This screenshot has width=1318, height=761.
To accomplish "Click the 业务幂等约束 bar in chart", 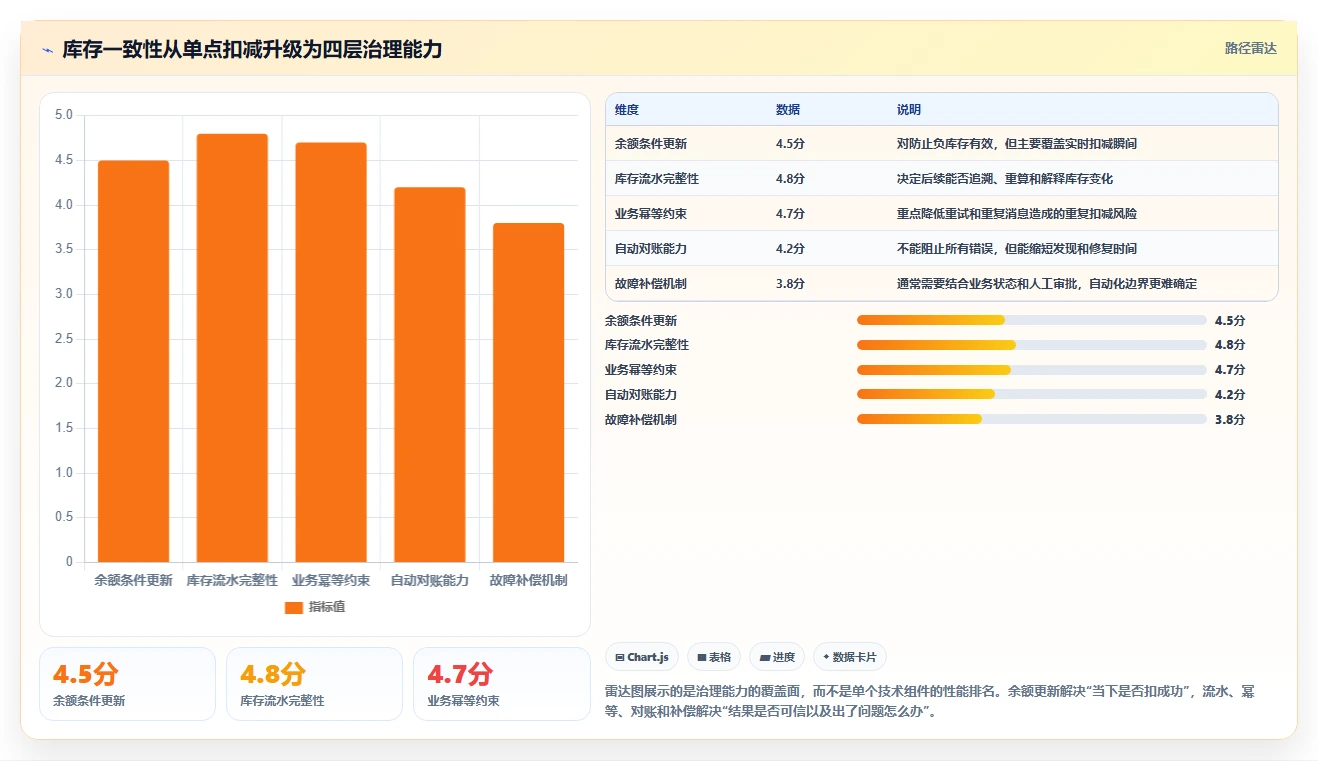I will coord(331,352).
